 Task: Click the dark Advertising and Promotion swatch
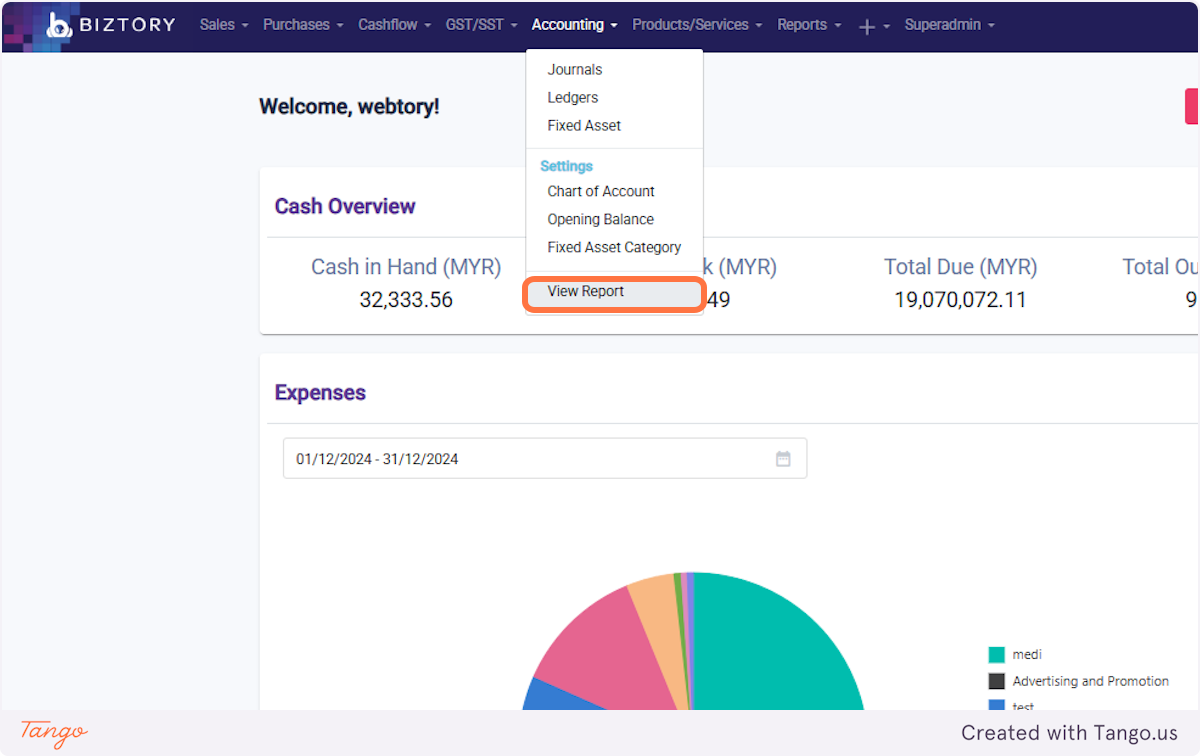click(996, 681)
